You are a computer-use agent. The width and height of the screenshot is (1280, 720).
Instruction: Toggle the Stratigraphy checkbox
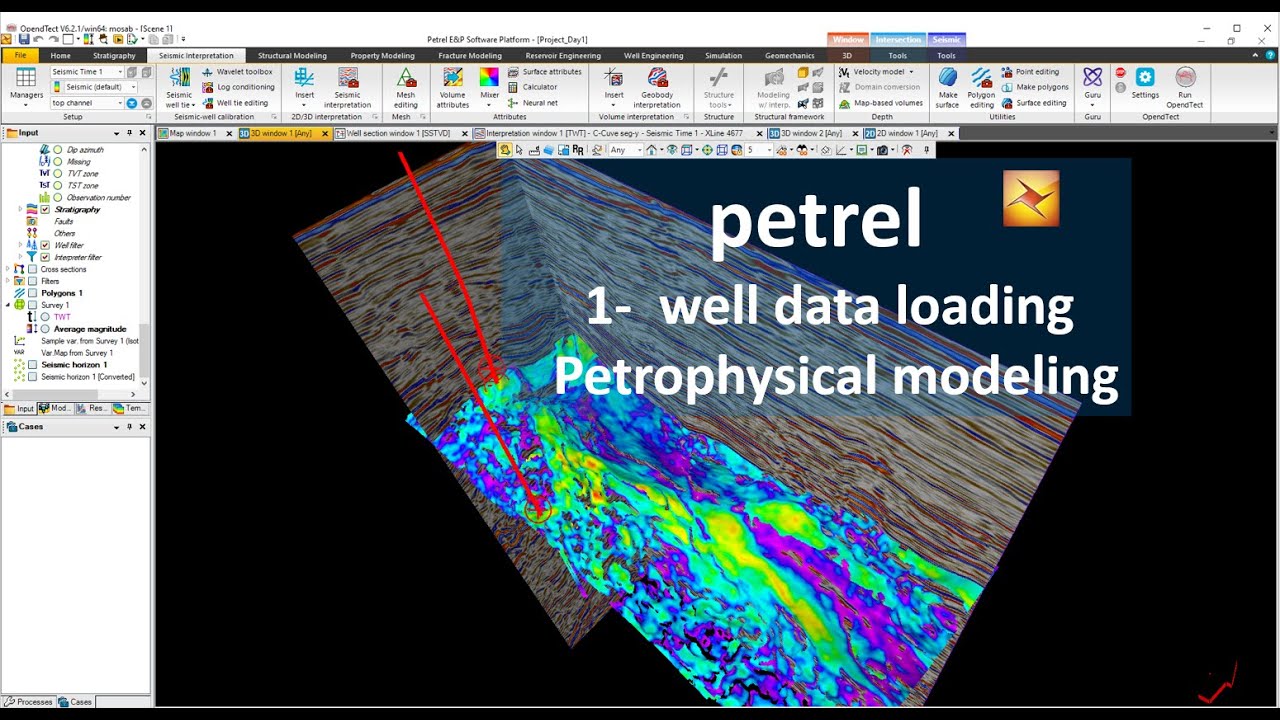click(45, 210)
